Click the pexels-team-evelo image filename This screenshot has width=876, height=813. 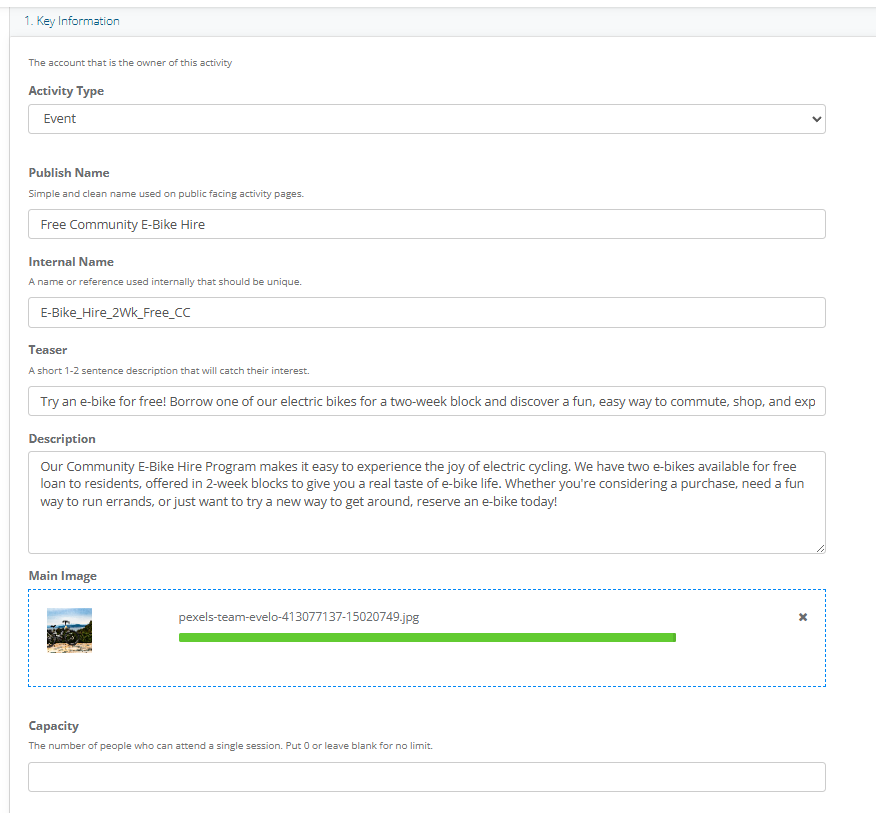pyautogui.click(x=299, y=617)
